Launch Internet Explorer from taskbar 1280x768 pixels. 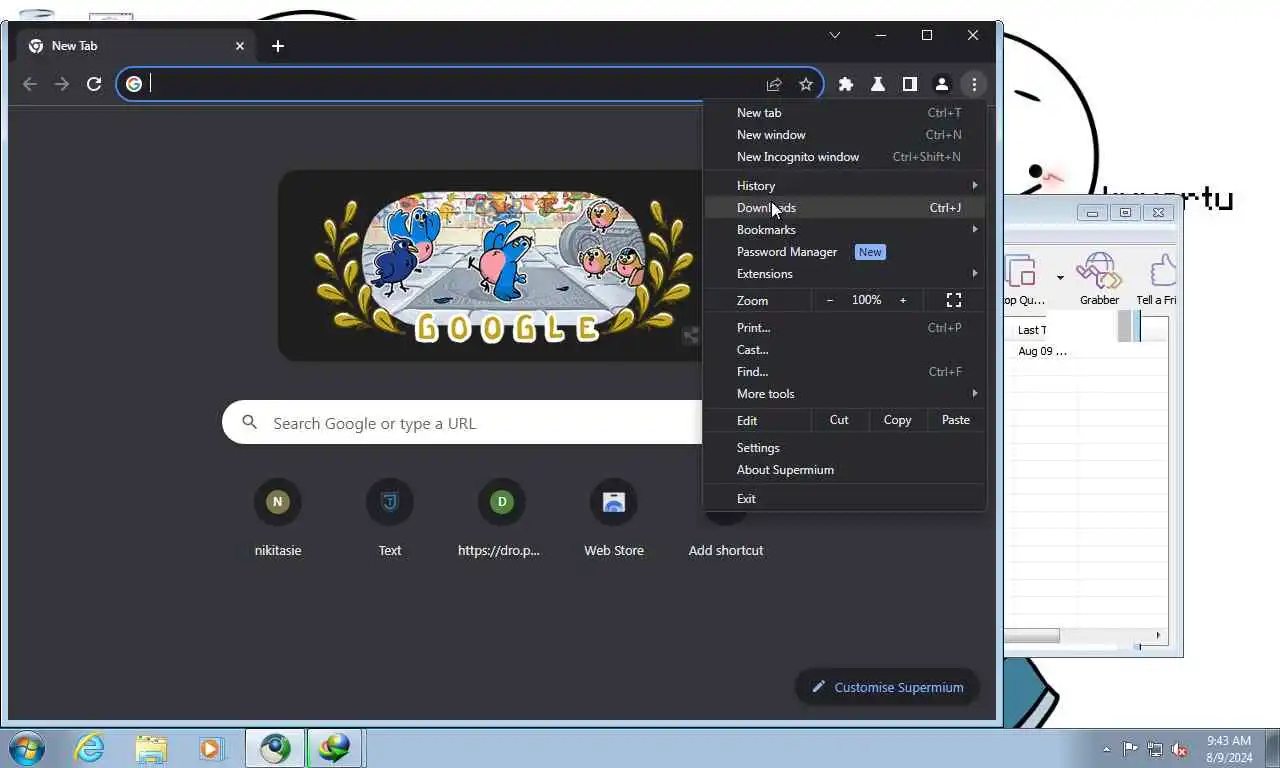coord(89,748)
